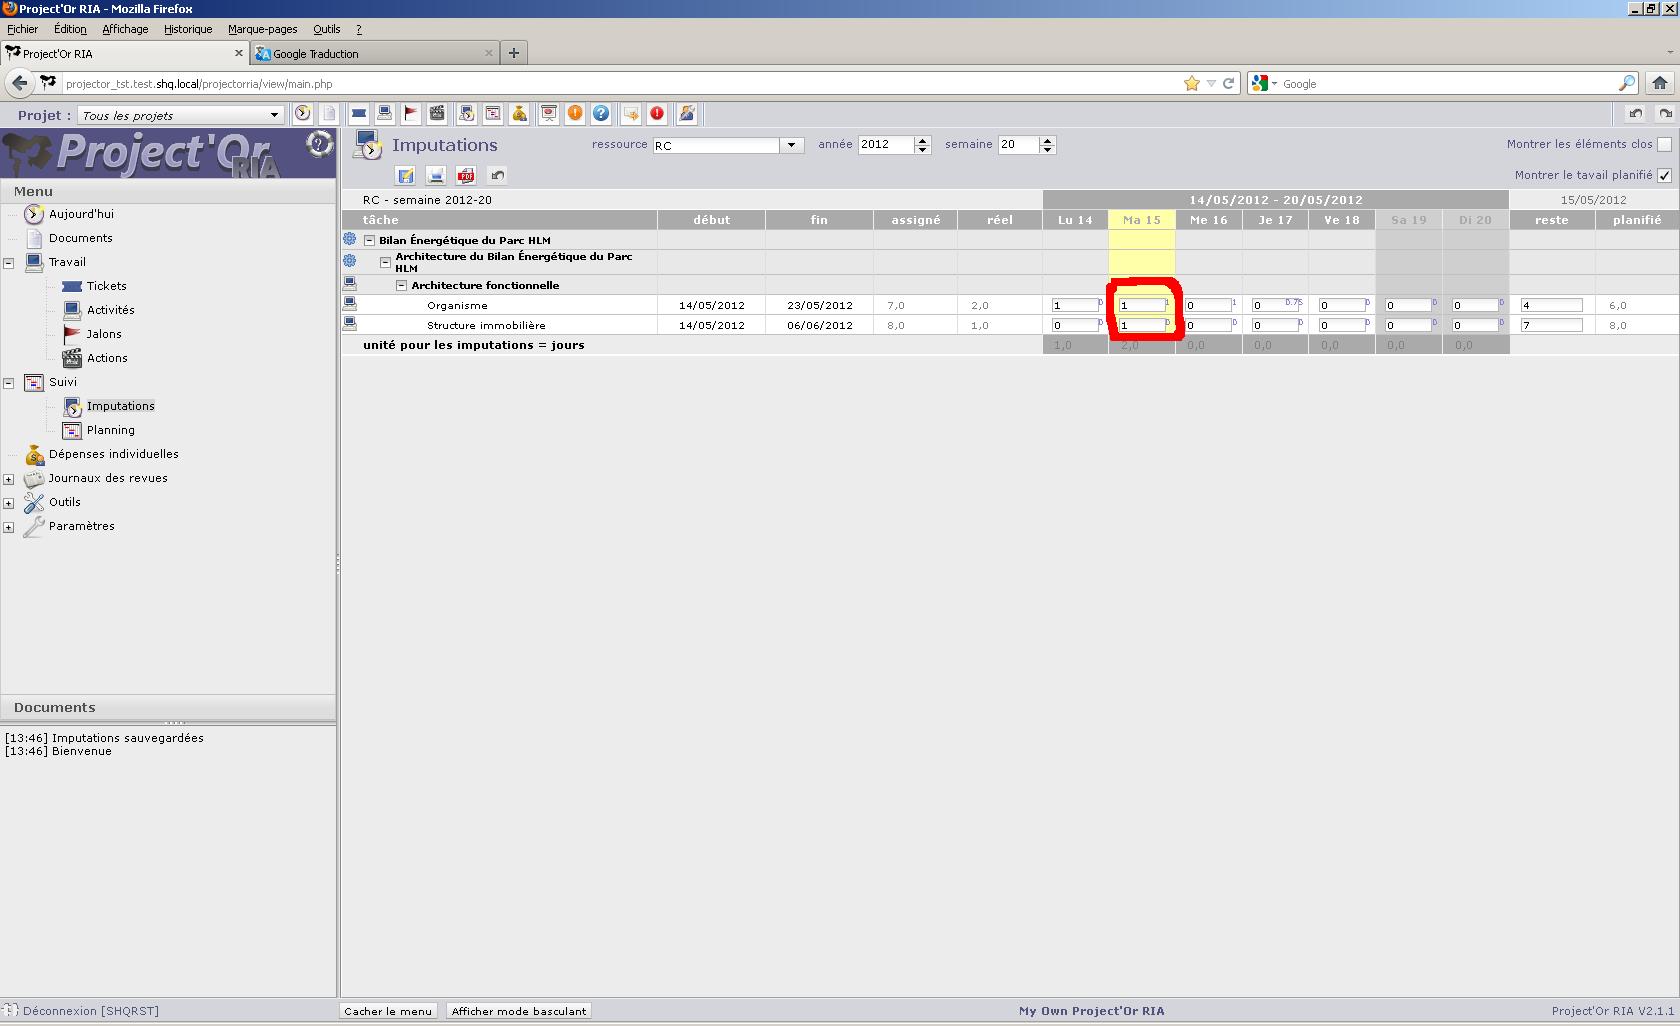
Task: Click the money bag expenses toolbar icon
Action: [x=519, y=114]
